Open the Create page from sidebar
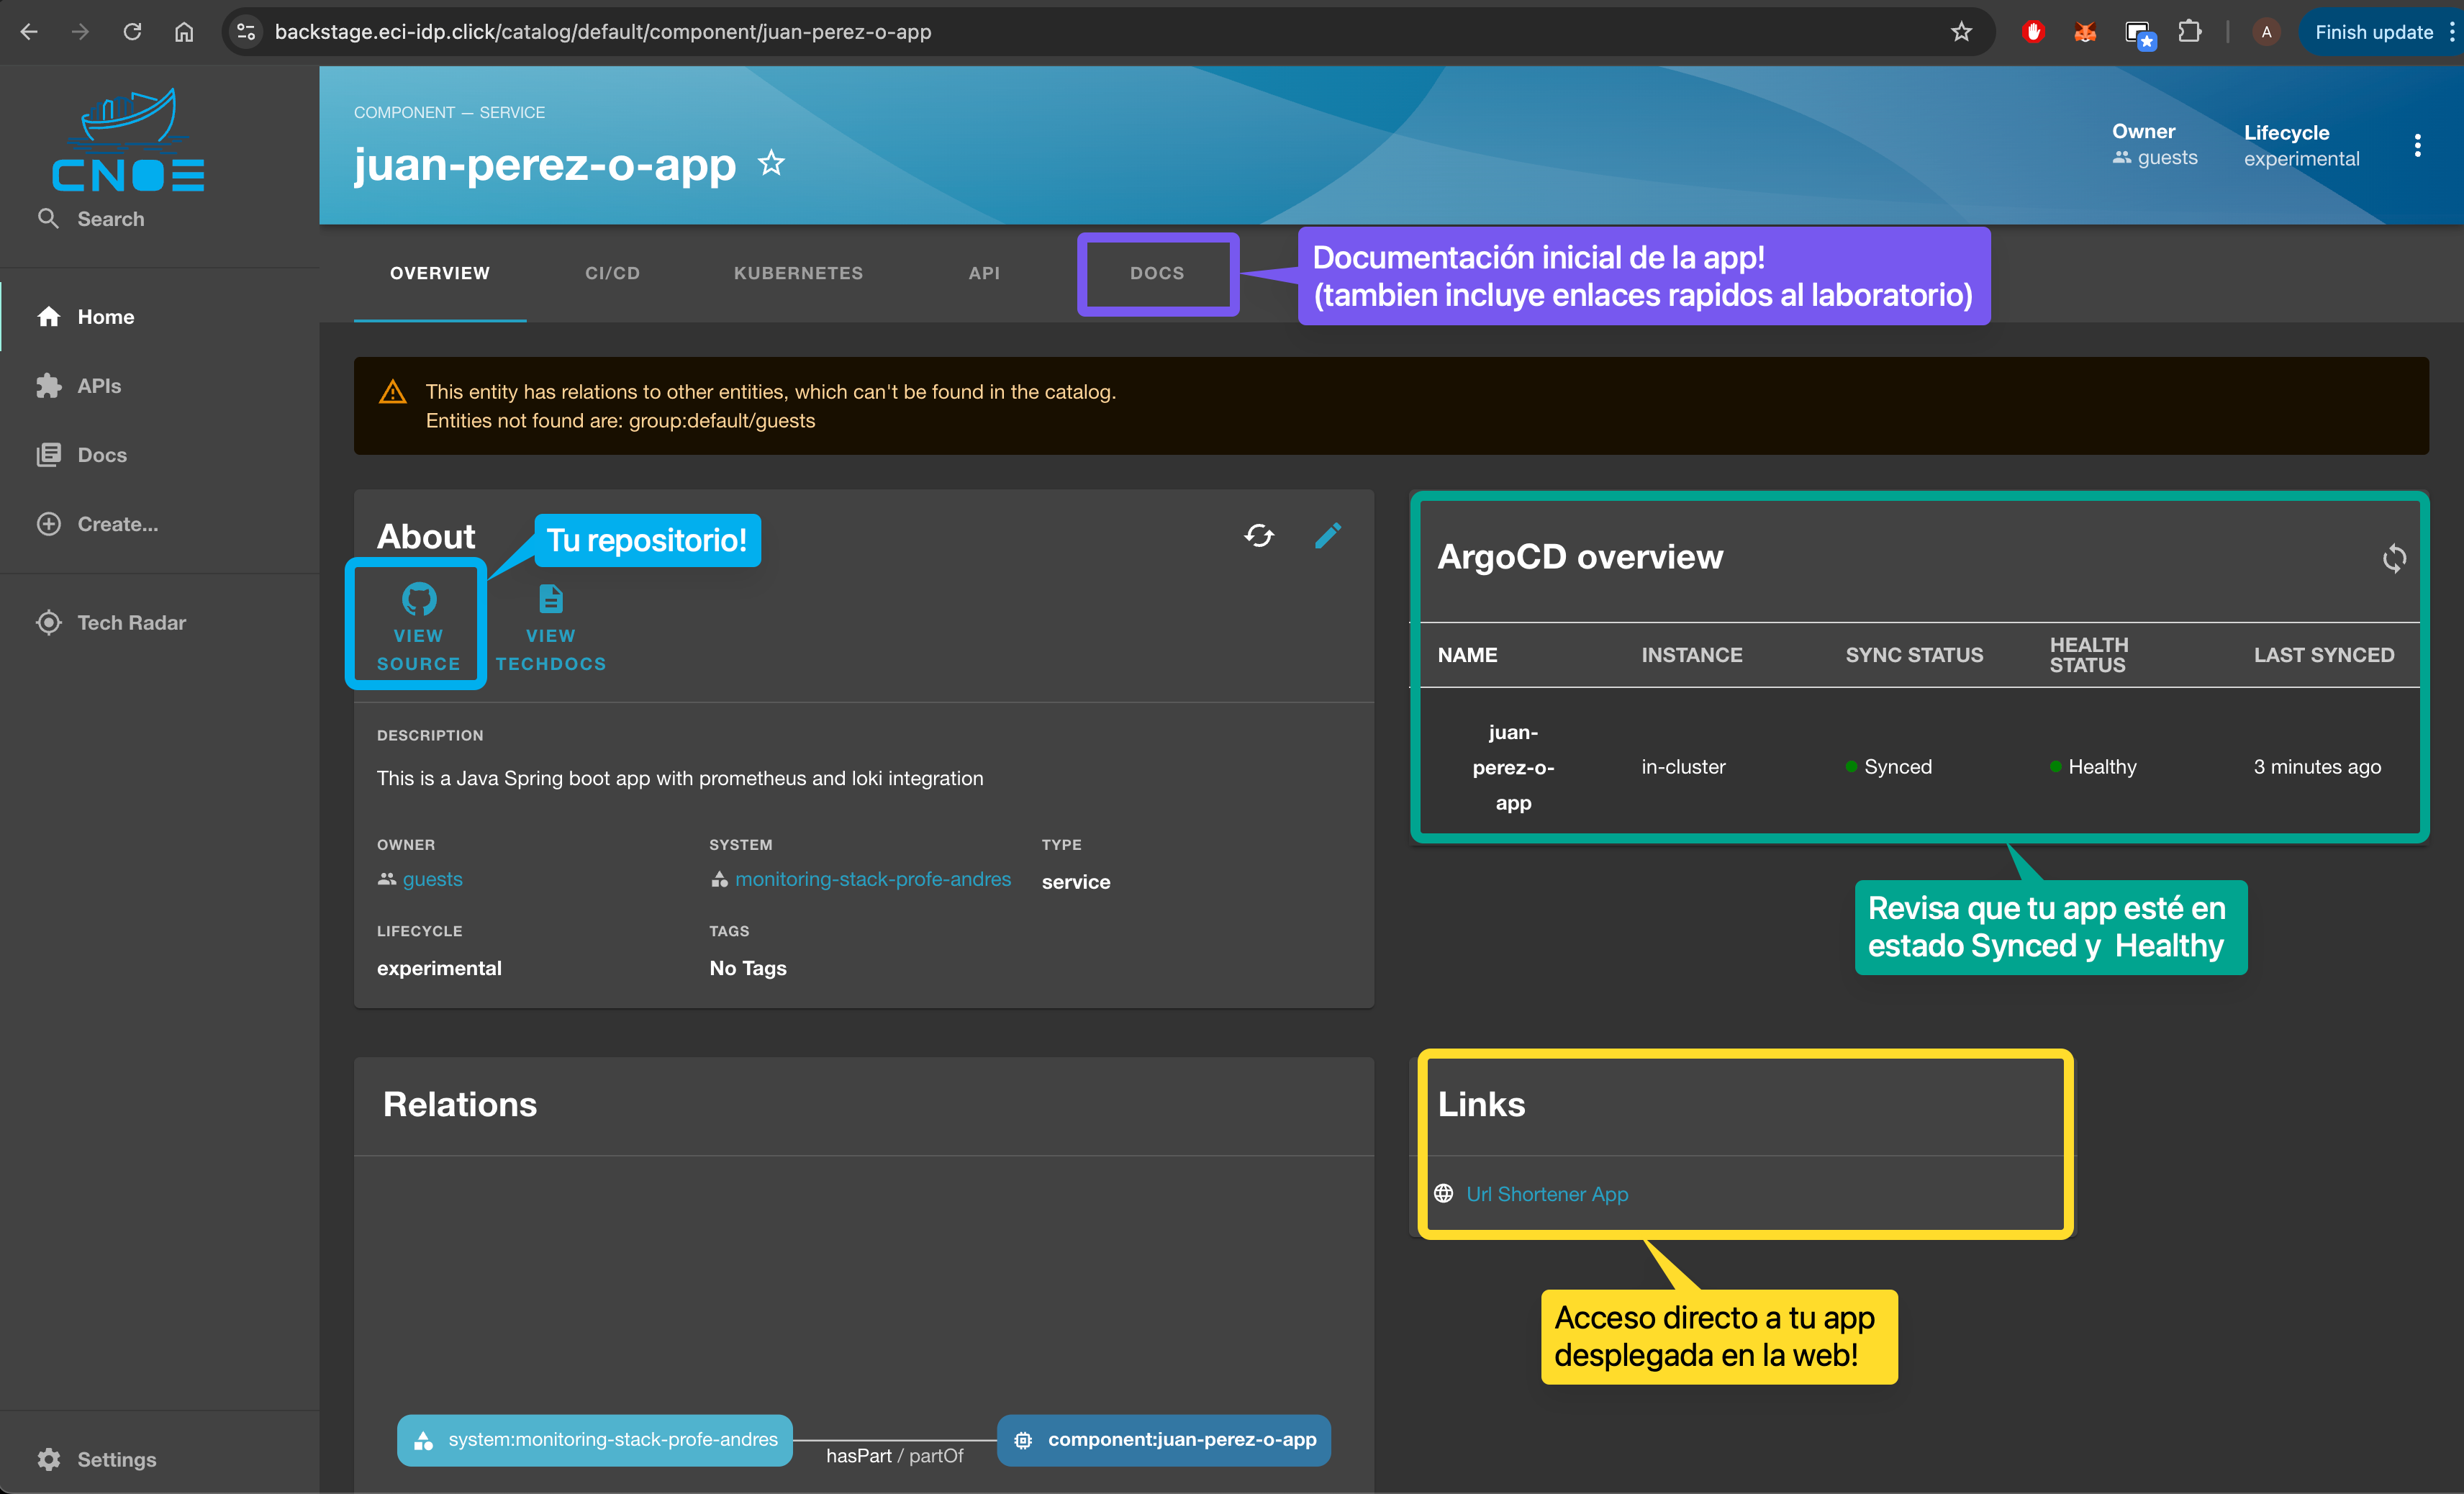Image resolution: width=2464 pixels, height=1494 pixels. 117,524
